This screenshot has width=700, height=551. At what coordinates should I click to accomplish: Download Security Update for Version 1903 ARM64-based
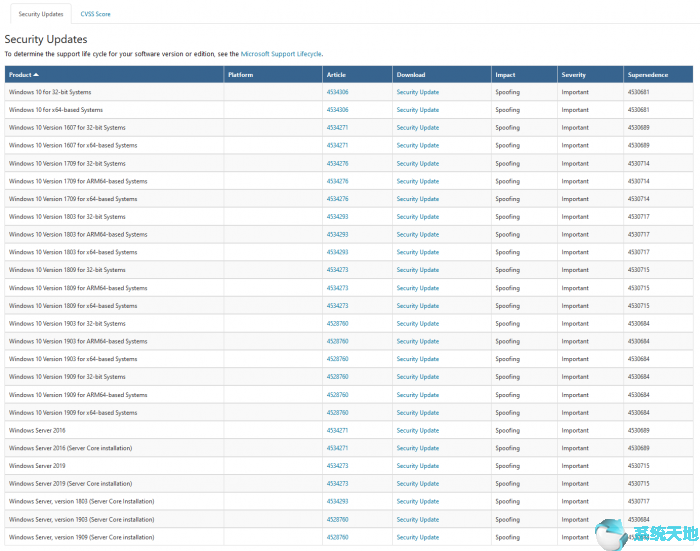[417, 341]
